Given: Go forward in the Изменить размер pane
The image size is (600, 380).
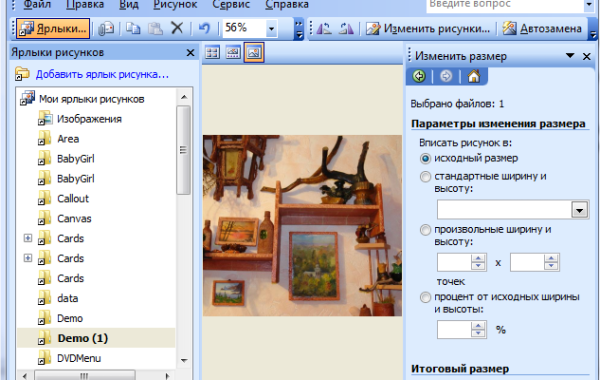Looking at the screenshot, I should pyautogui.click(x=446, y=76).
